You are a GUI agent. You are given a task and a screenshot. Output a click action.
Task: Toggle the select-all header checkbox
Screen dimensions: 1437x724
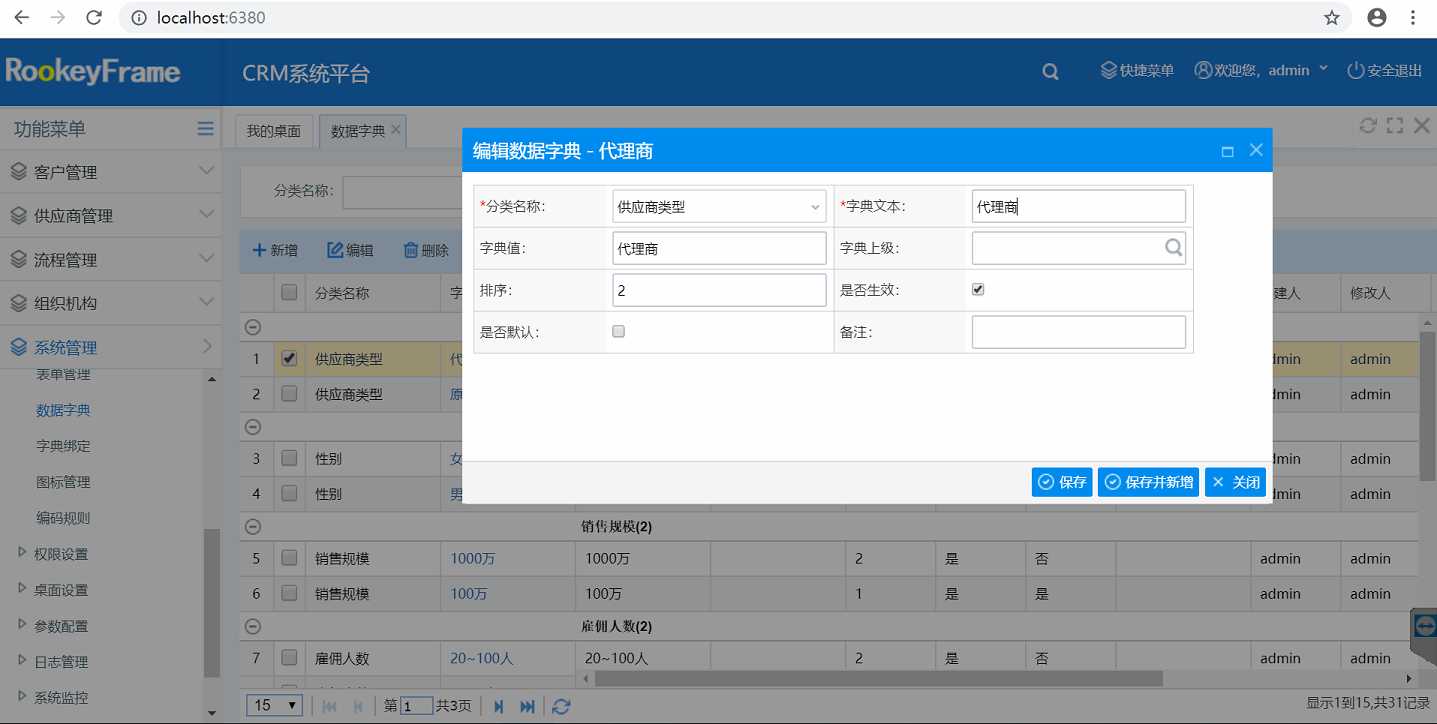coord(289,293)
